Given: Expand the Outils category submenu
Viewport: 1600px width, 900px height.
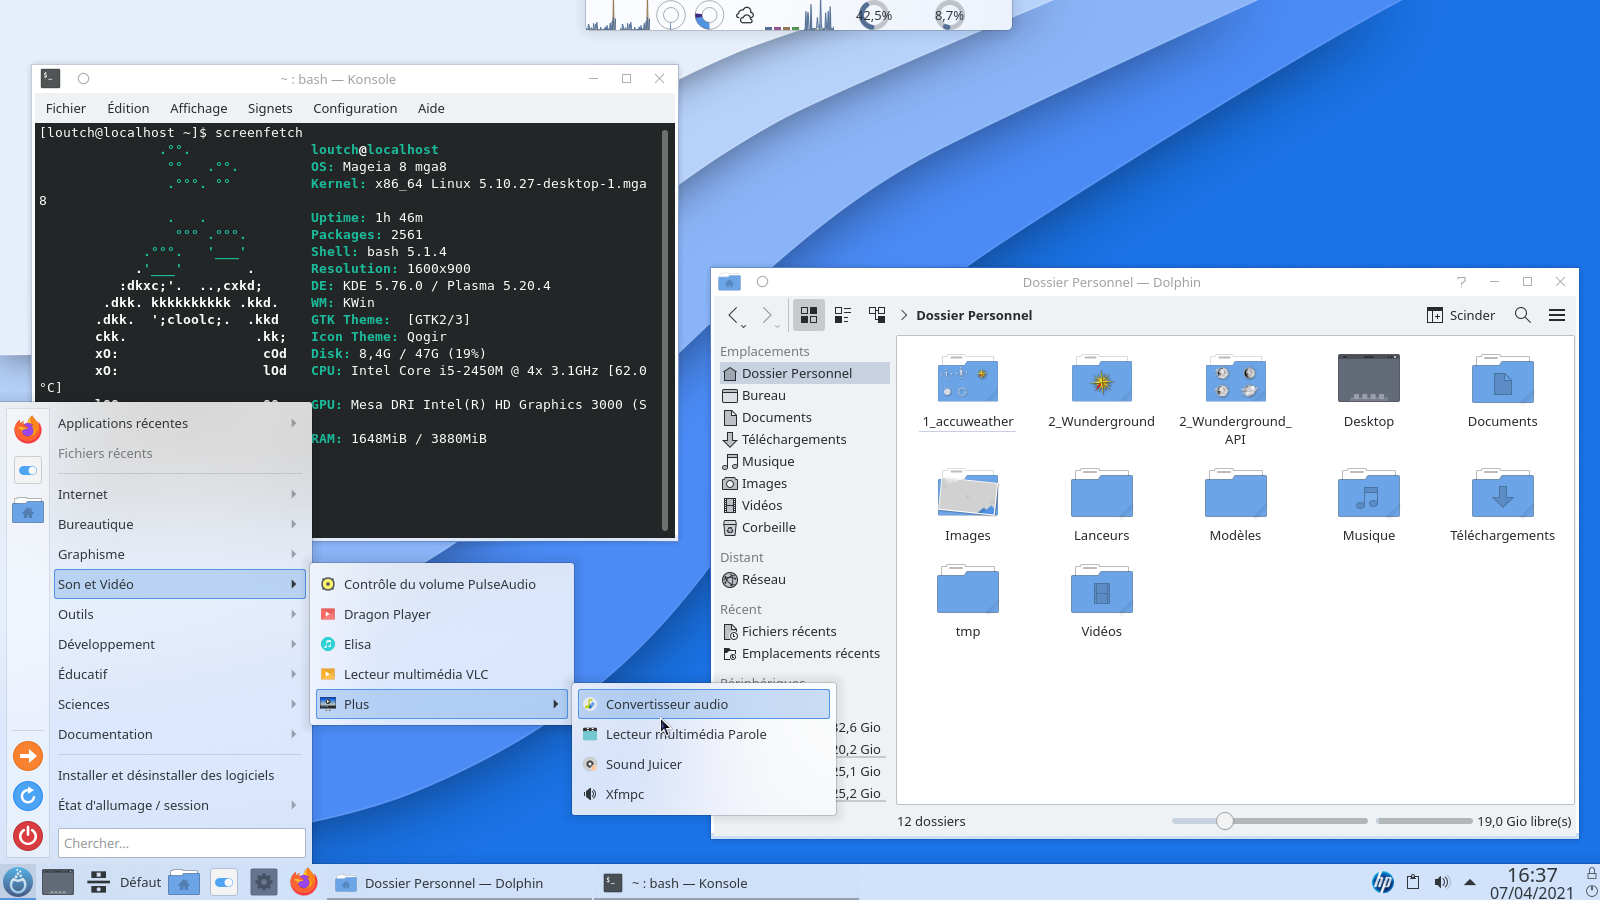Looking at the screenshot, I should pyautogui.click(x=178, y=614).
